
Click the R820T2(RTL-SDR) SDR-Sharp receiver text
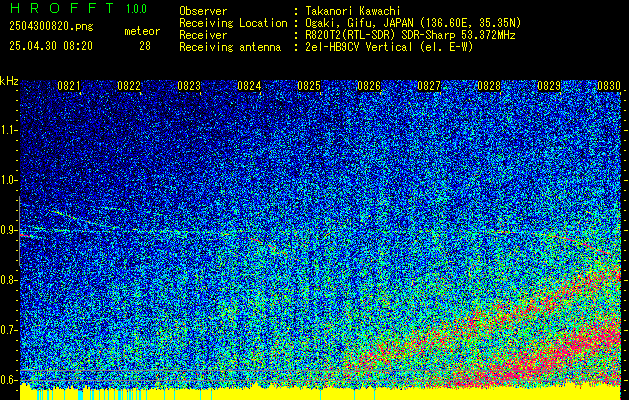410,35
